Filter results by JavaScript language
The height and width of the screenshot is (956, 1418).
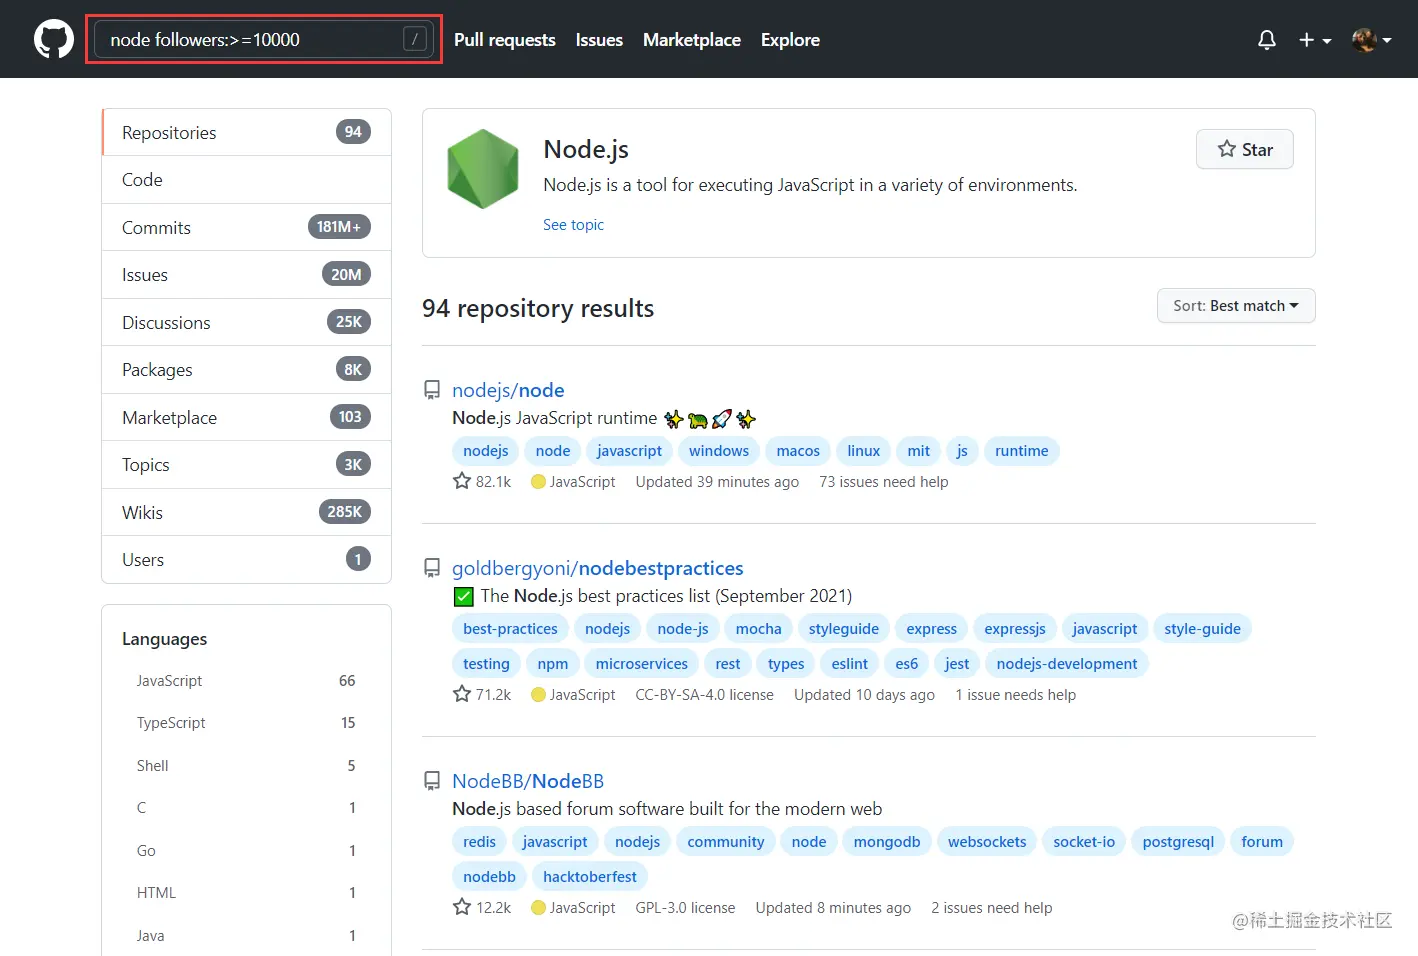246,681
